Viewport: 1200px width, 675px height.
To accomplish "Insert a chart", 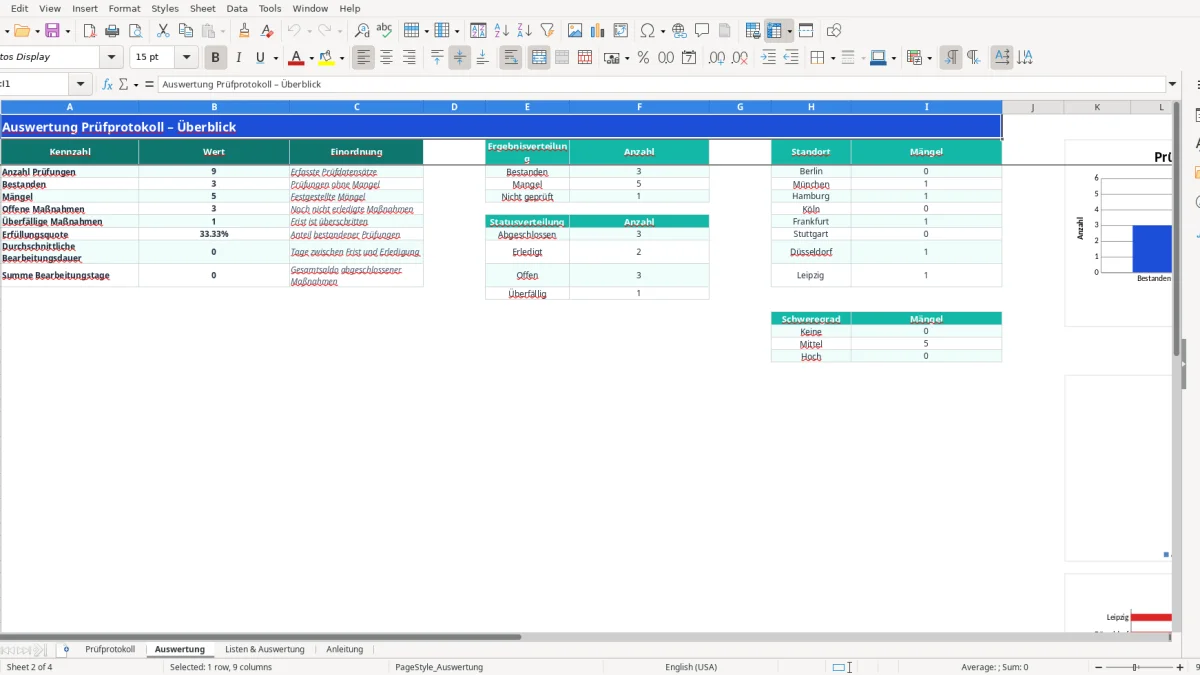I will pos(598,31).
